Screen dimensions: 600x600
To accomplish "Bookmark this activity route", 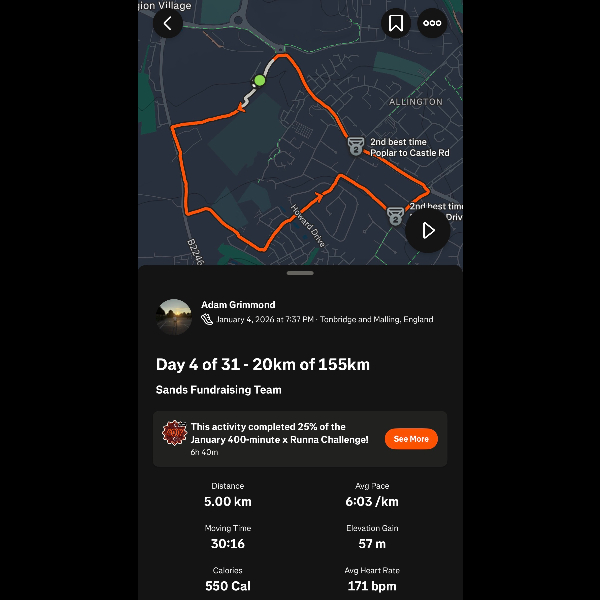I will [x=396, y=23].
